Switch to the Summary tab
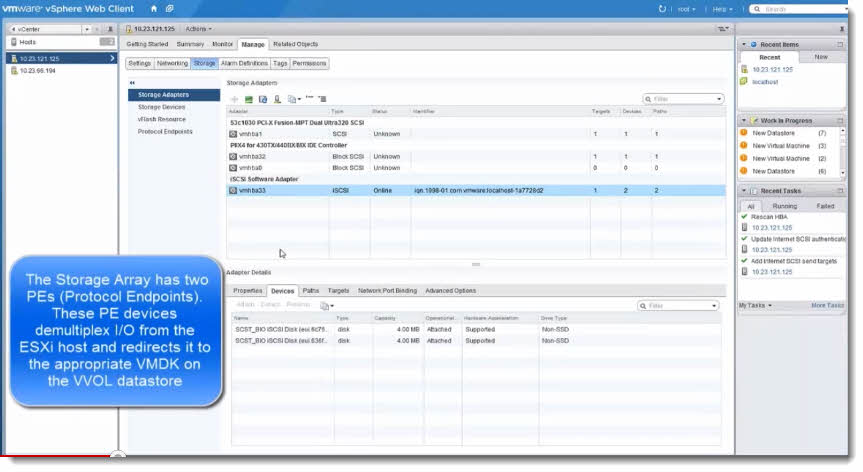The height and width of the screenshot is (472, 863). click(x=190, y=44)
